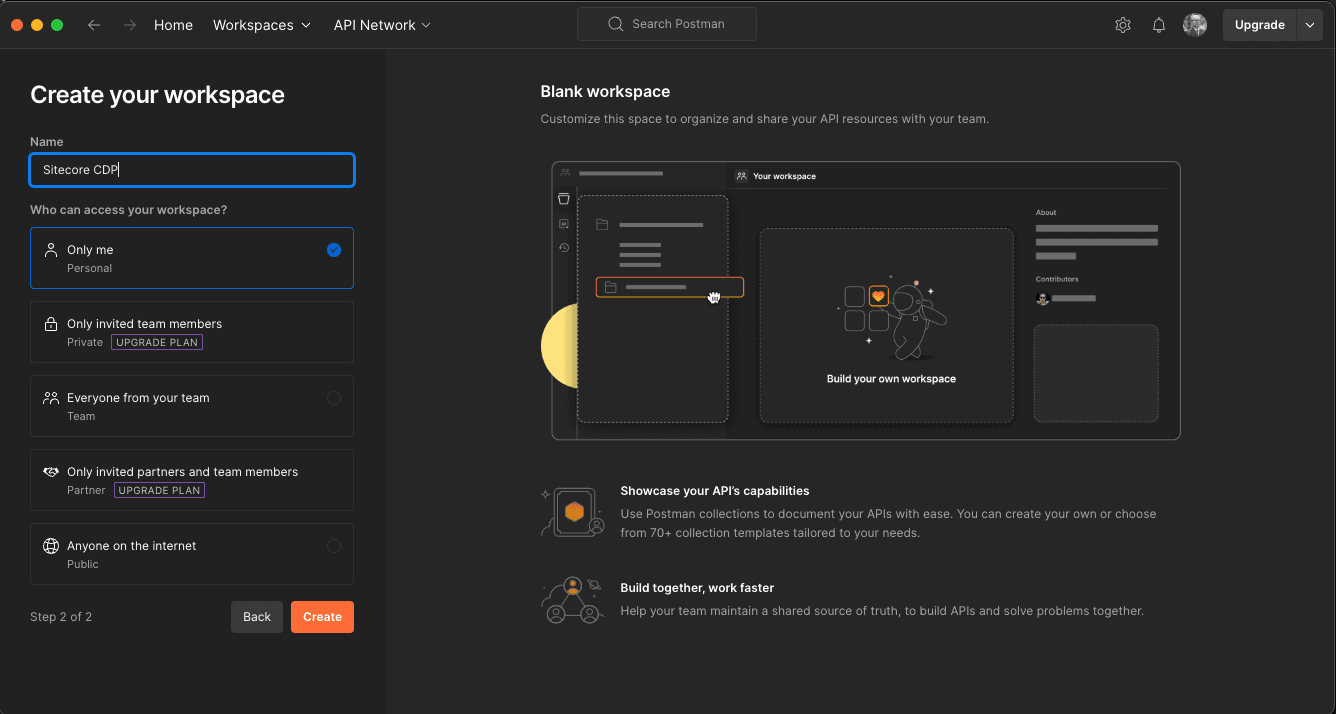Expand the Workspaces dropdown

tap(261, 25)
